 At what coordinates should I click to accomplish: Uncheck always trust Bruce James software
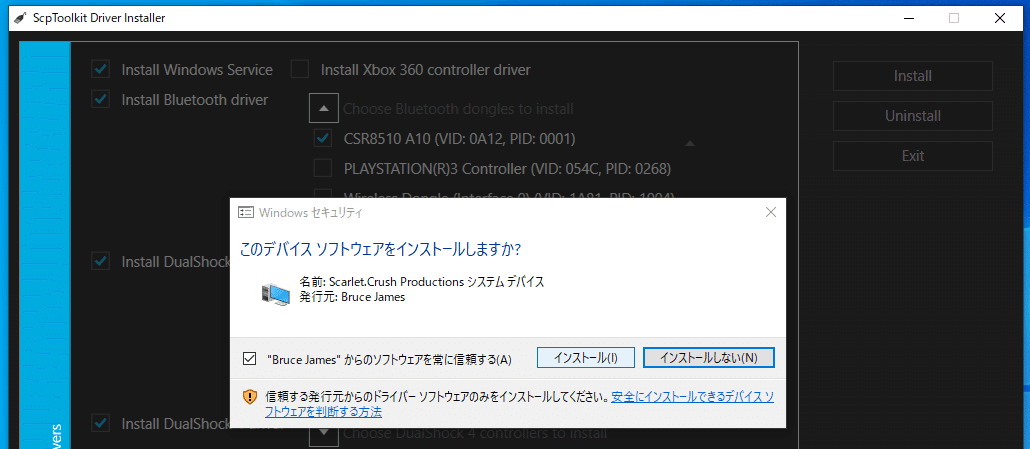pyautogui.click(x=250, y=358)
